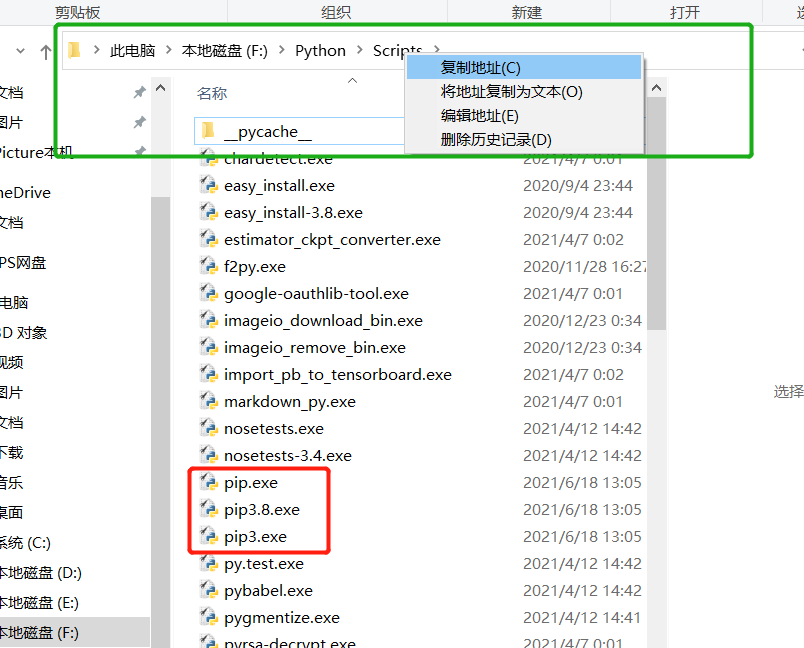Select 编辑地址(E) in context menu
This screenshot has height=648, width=804.
point(479,116)
